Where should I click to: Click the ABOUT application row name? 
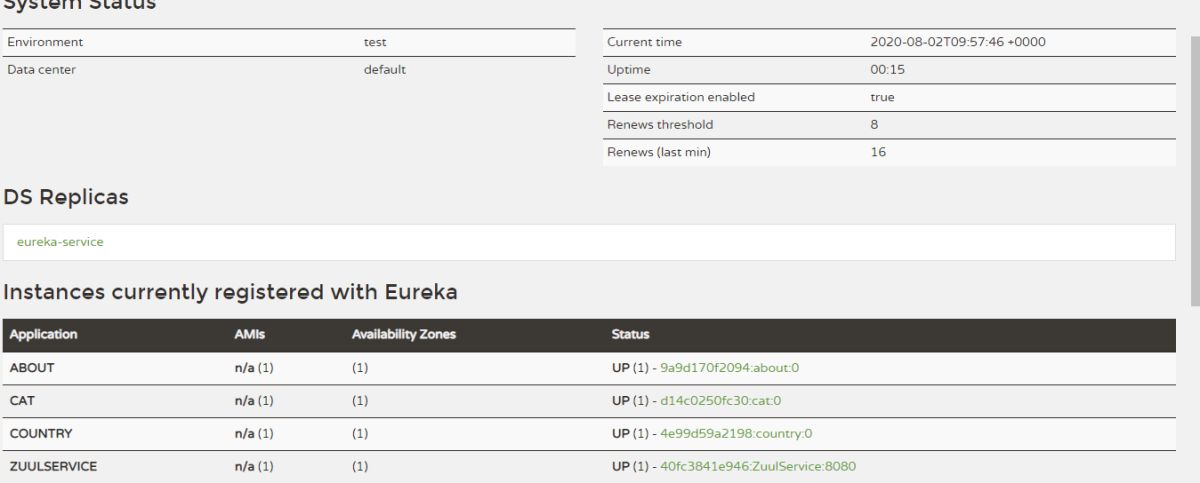[x=31, y=368]
